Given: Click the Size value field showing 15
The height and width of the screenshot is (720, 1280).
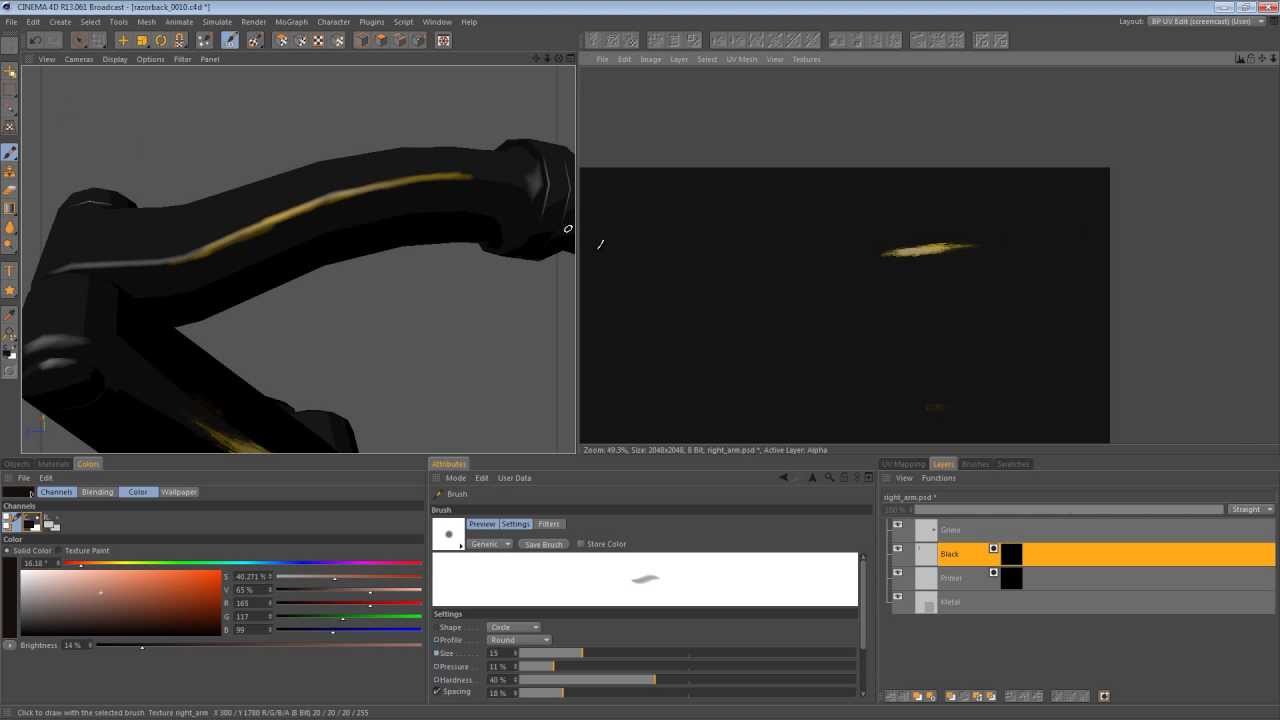Looking at the screenshot, I should [x=500, y=653].
